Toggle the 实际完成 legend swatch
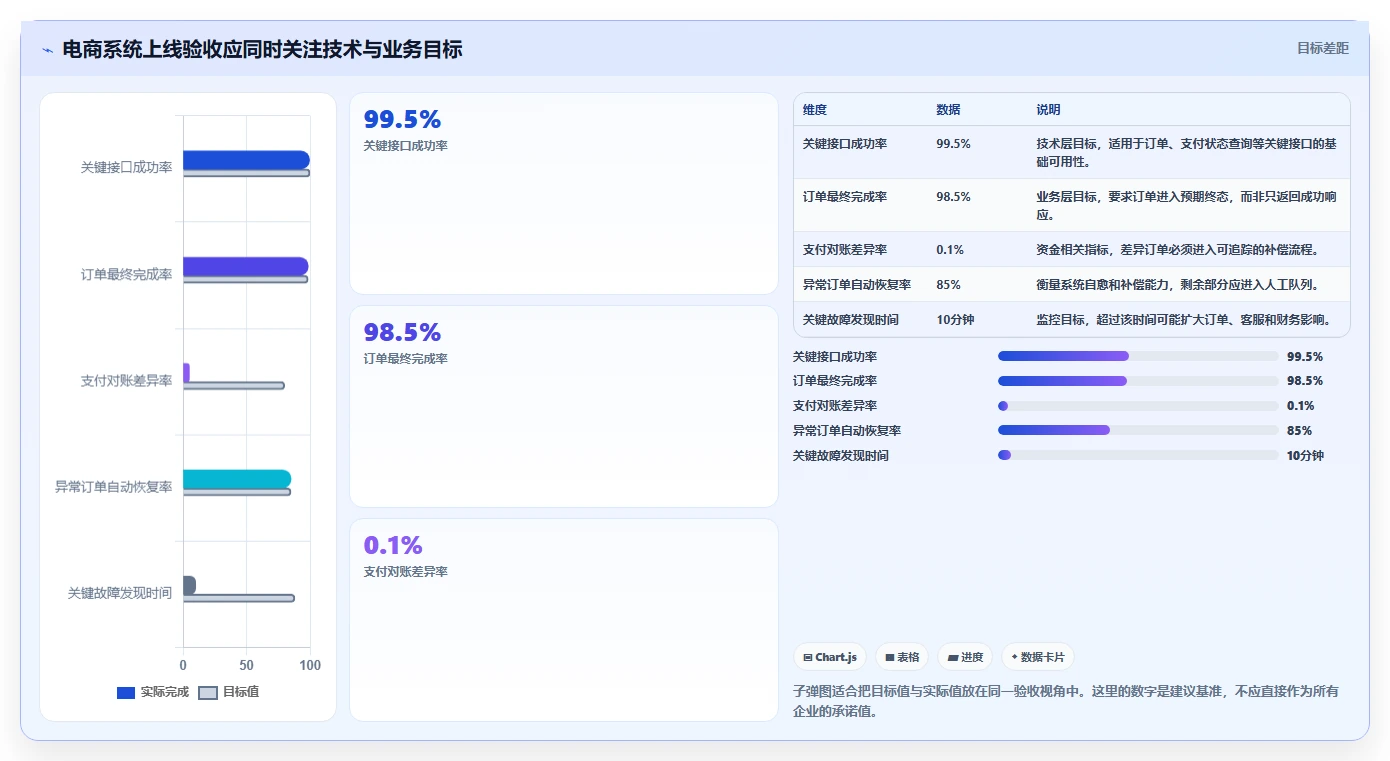Viewport: 1390px width, 761px height. point(126,692)
